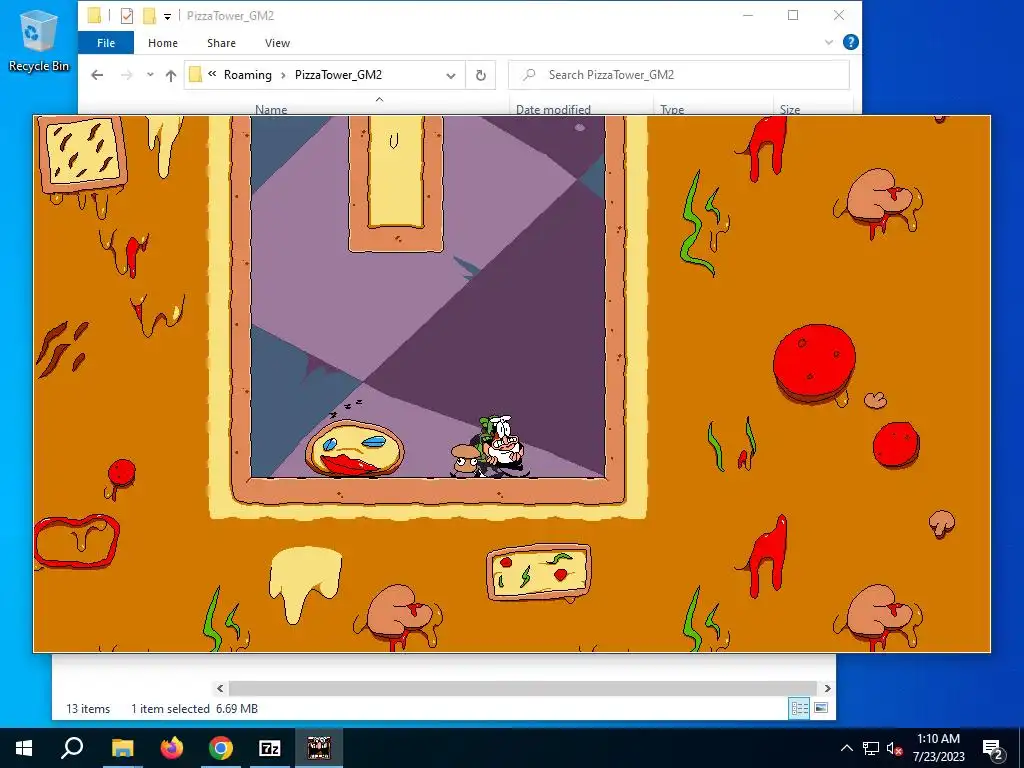Open the recent locations dropdown arrow
Image resolution: width=1024 pixels, height=768 pixels.
[x=150, y=75]
